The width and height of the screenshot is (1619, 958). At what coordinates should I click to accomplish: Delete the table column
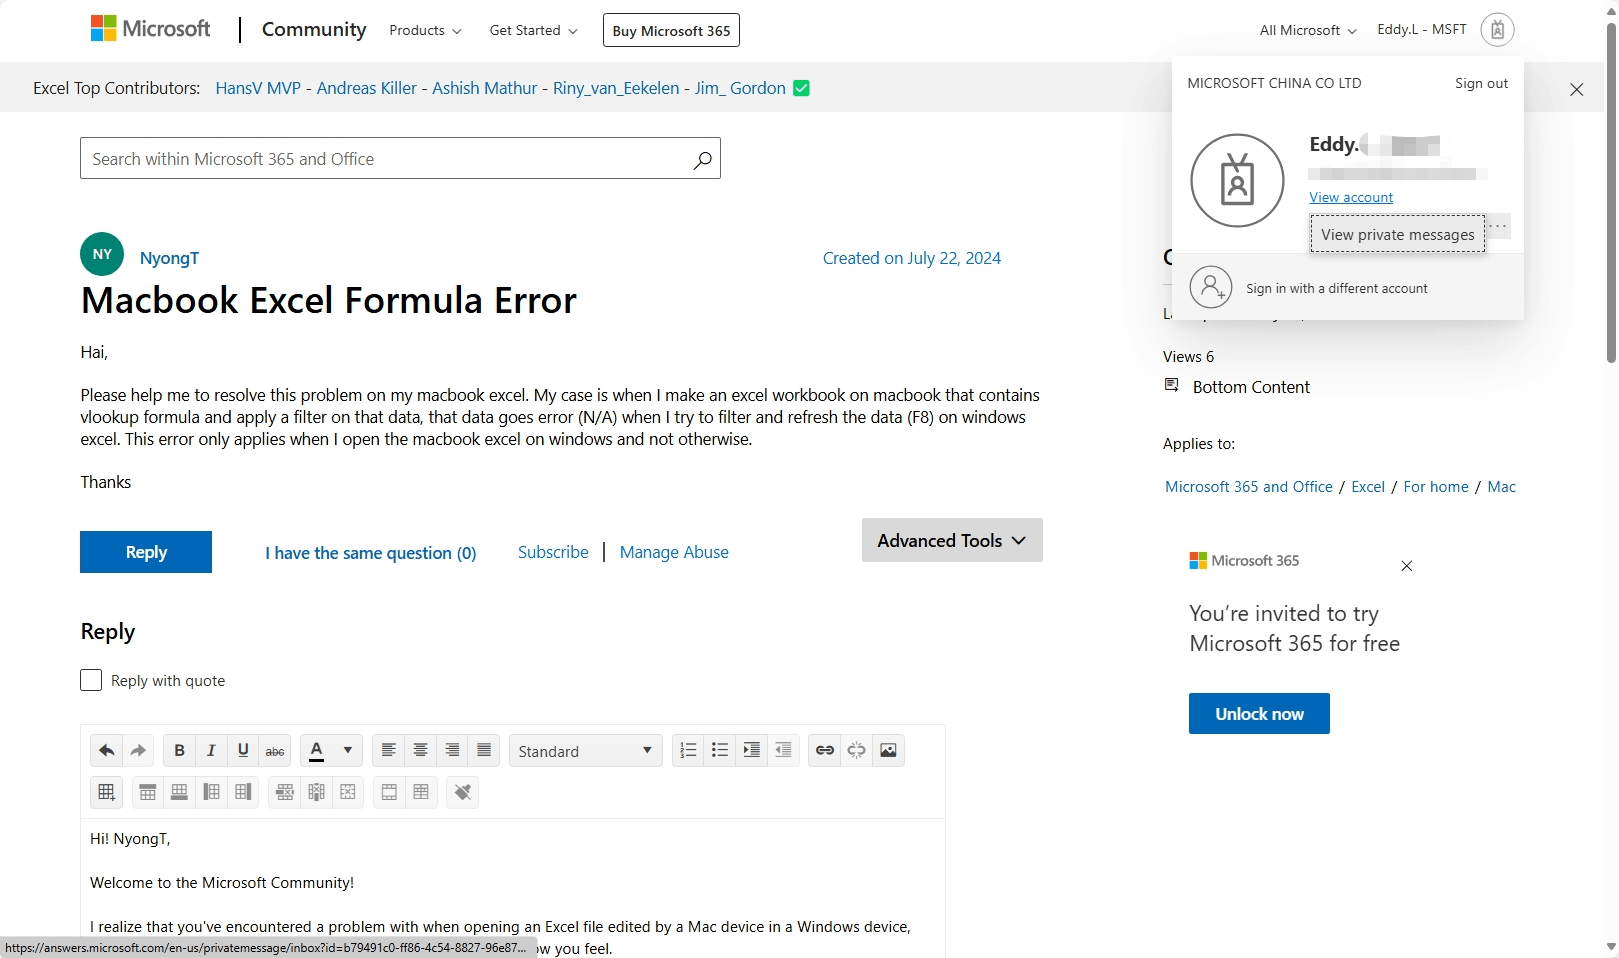click(x=317, y=792)
